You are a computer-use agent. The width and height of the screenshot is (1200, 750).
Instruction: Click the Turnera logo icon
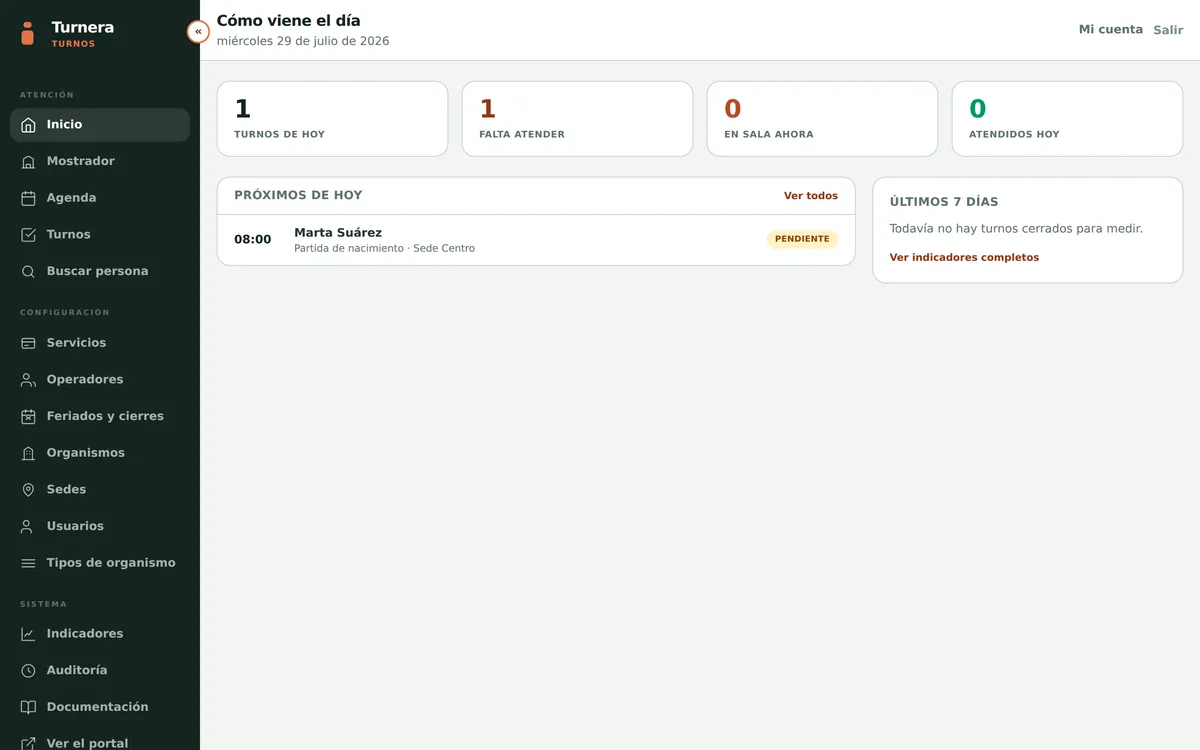coord(28,33)
